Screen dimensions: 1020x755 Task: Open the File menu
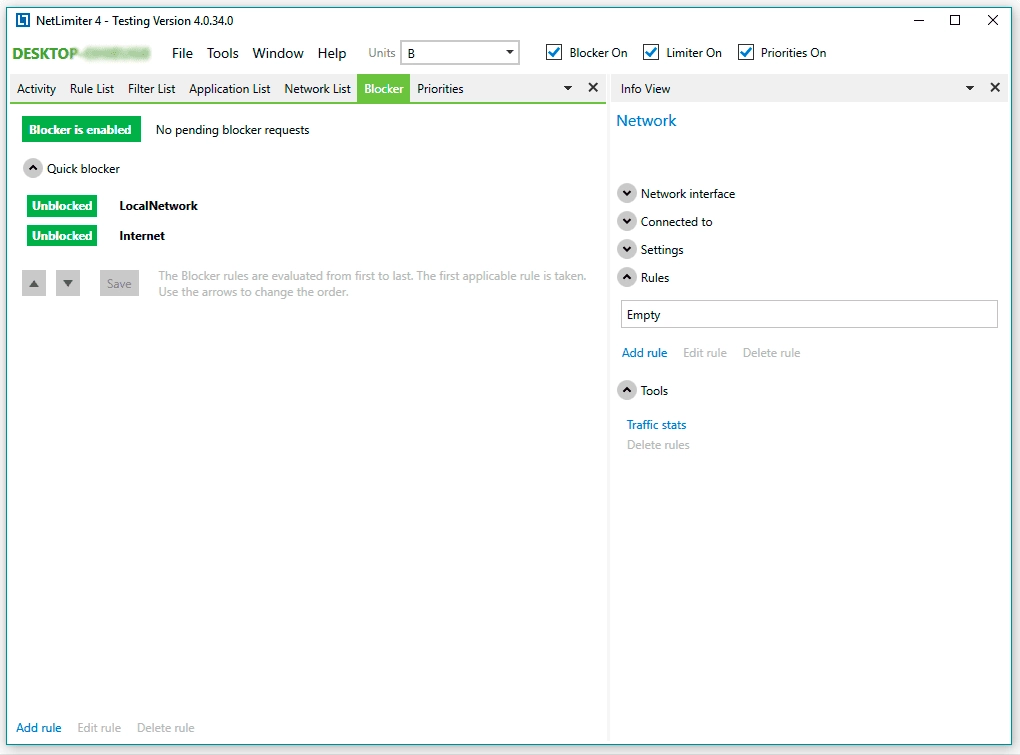tap(182, 53)
